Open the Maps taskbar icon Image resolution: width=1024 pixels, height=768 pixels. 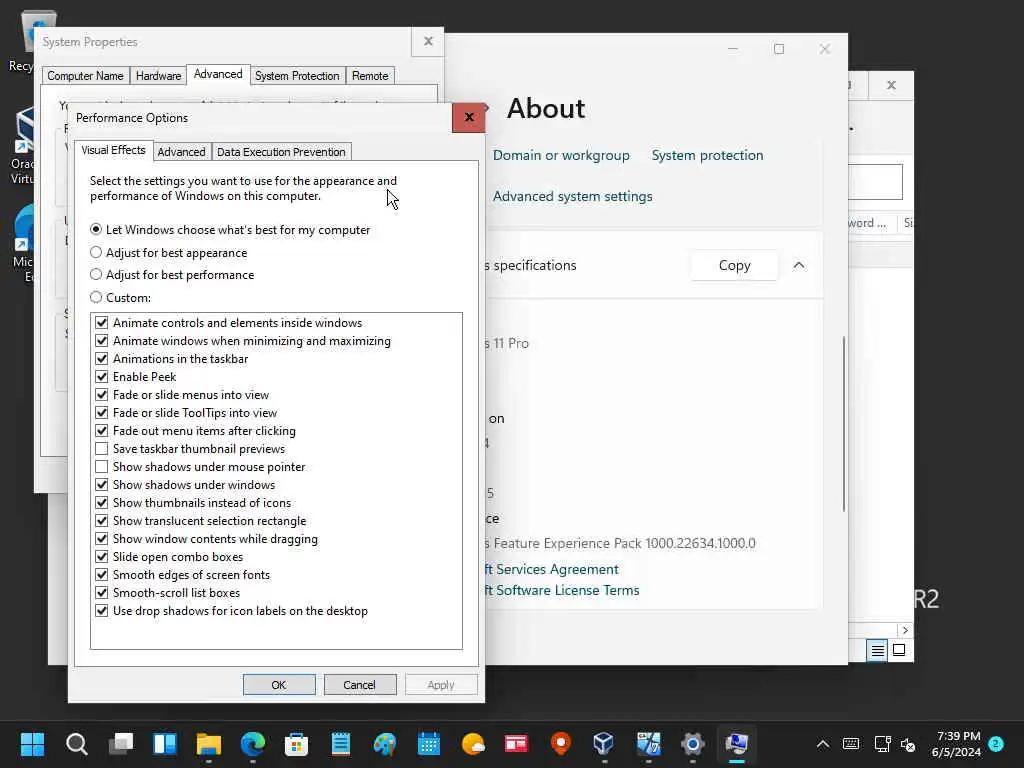click(560, 744)
